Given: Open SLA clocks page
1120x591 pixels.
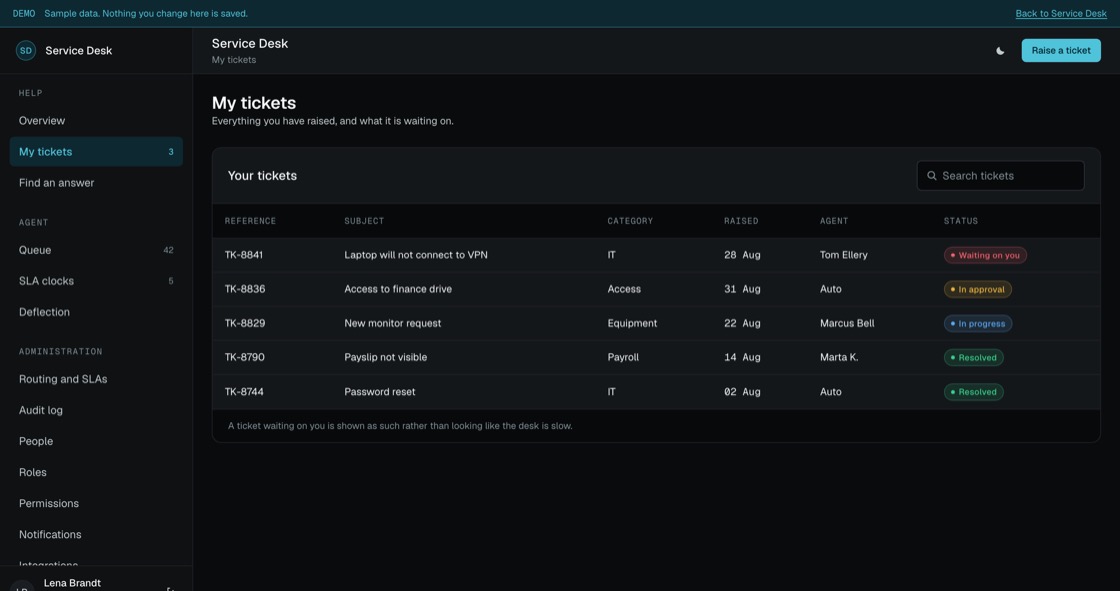Looking at the screenshot, I should [96, 281].
